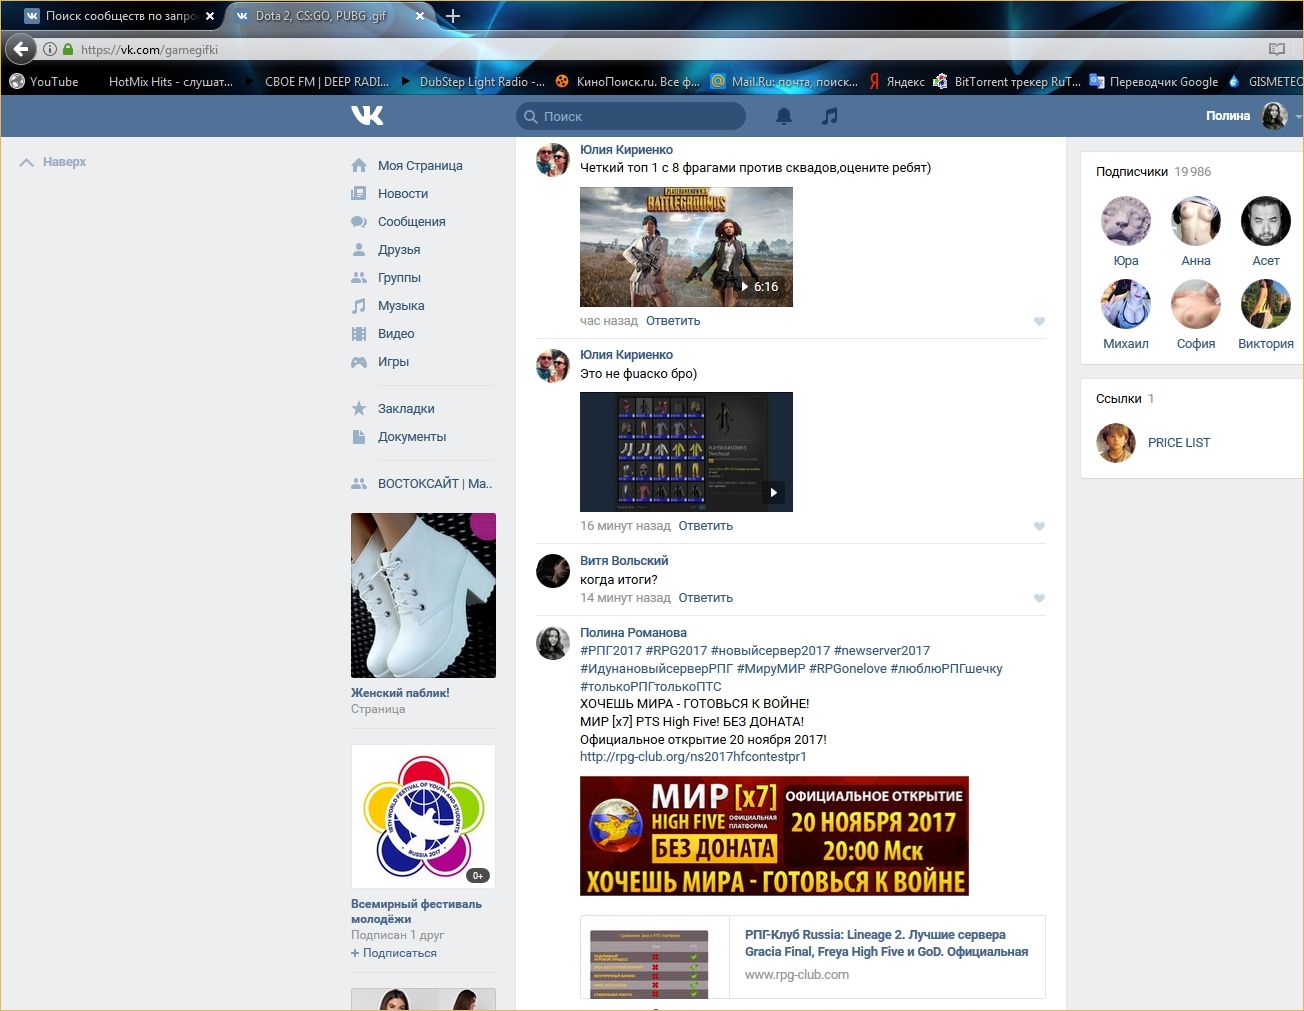This screenshot has width=1304, height=1011.
Task: Open Переводчик Google bookmark
Action: click(1154, 82)
